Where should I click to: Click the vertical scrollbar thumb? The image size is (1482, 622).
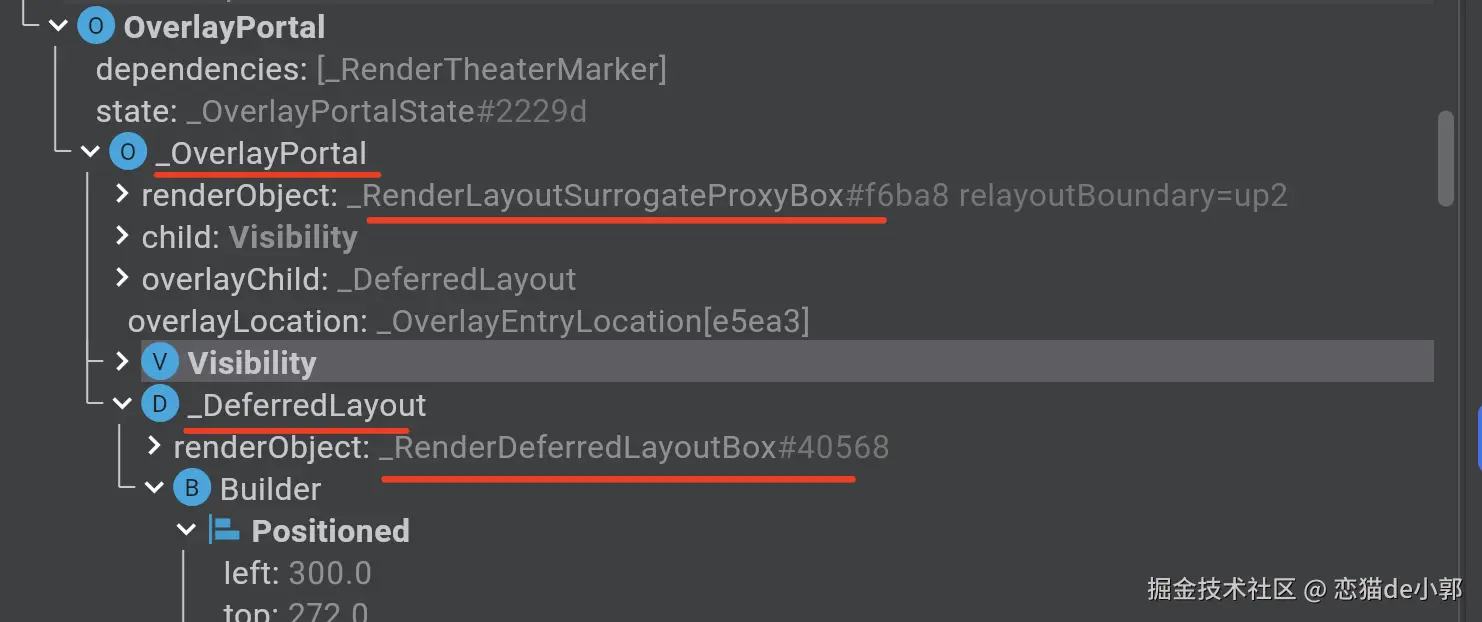pyautogui.click(x=1445, y=158)
